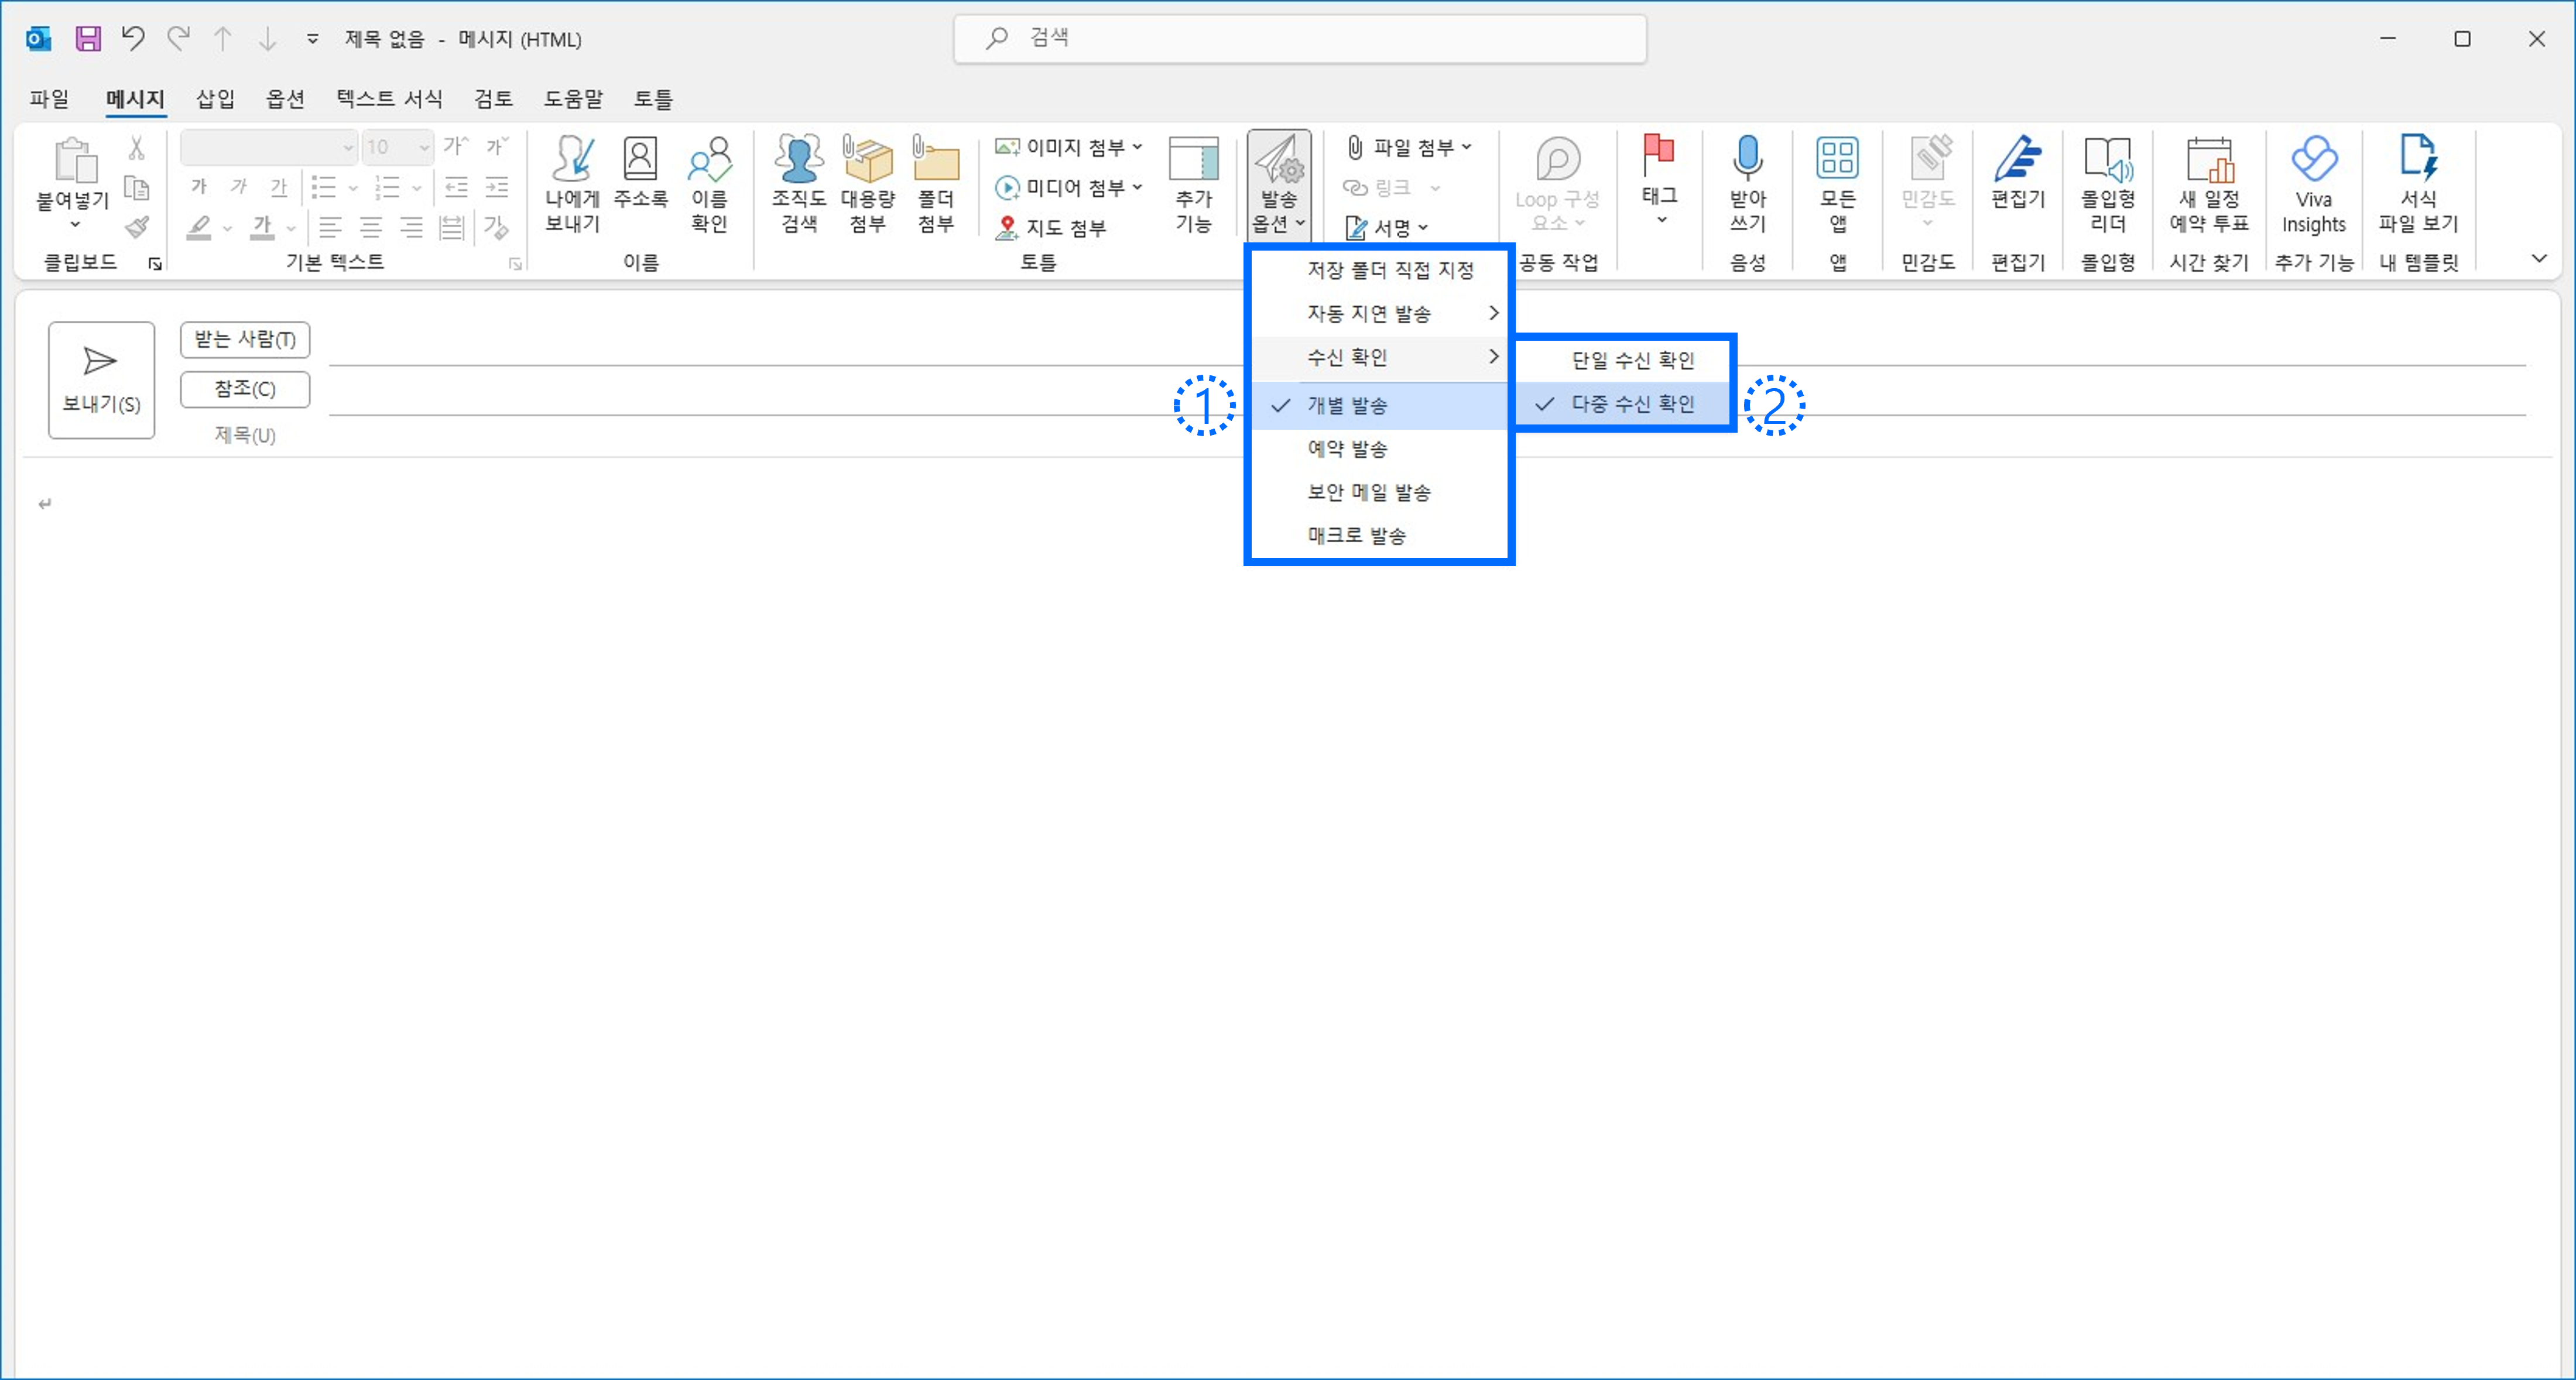This screenshot has width=2576, height=1380.
Task: Click the copy icon in clipboard group
Action: pos(137,188)
